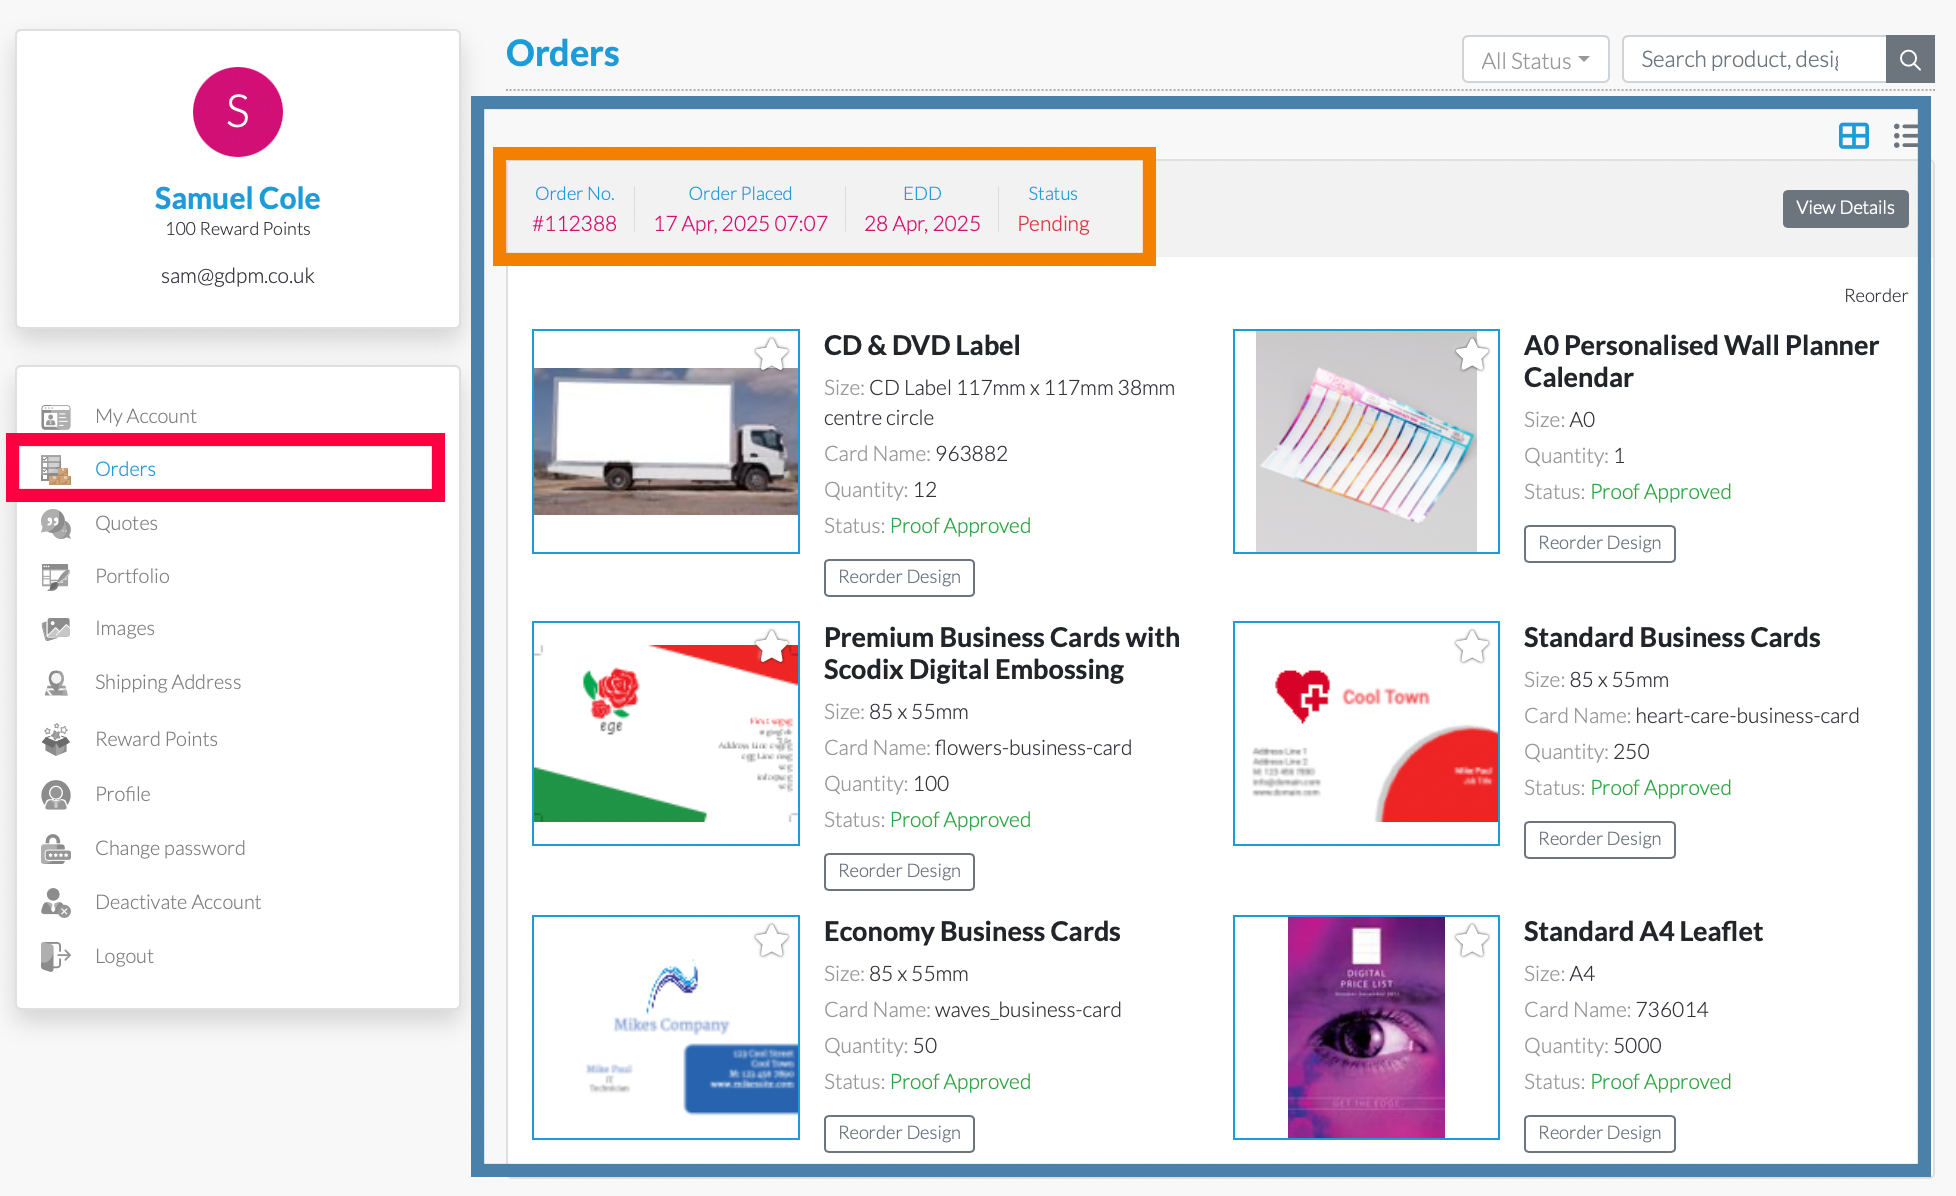Click the Deactivate Account user icon
This screenshot has height=1196, width=1956.
[x=56, y=902]
